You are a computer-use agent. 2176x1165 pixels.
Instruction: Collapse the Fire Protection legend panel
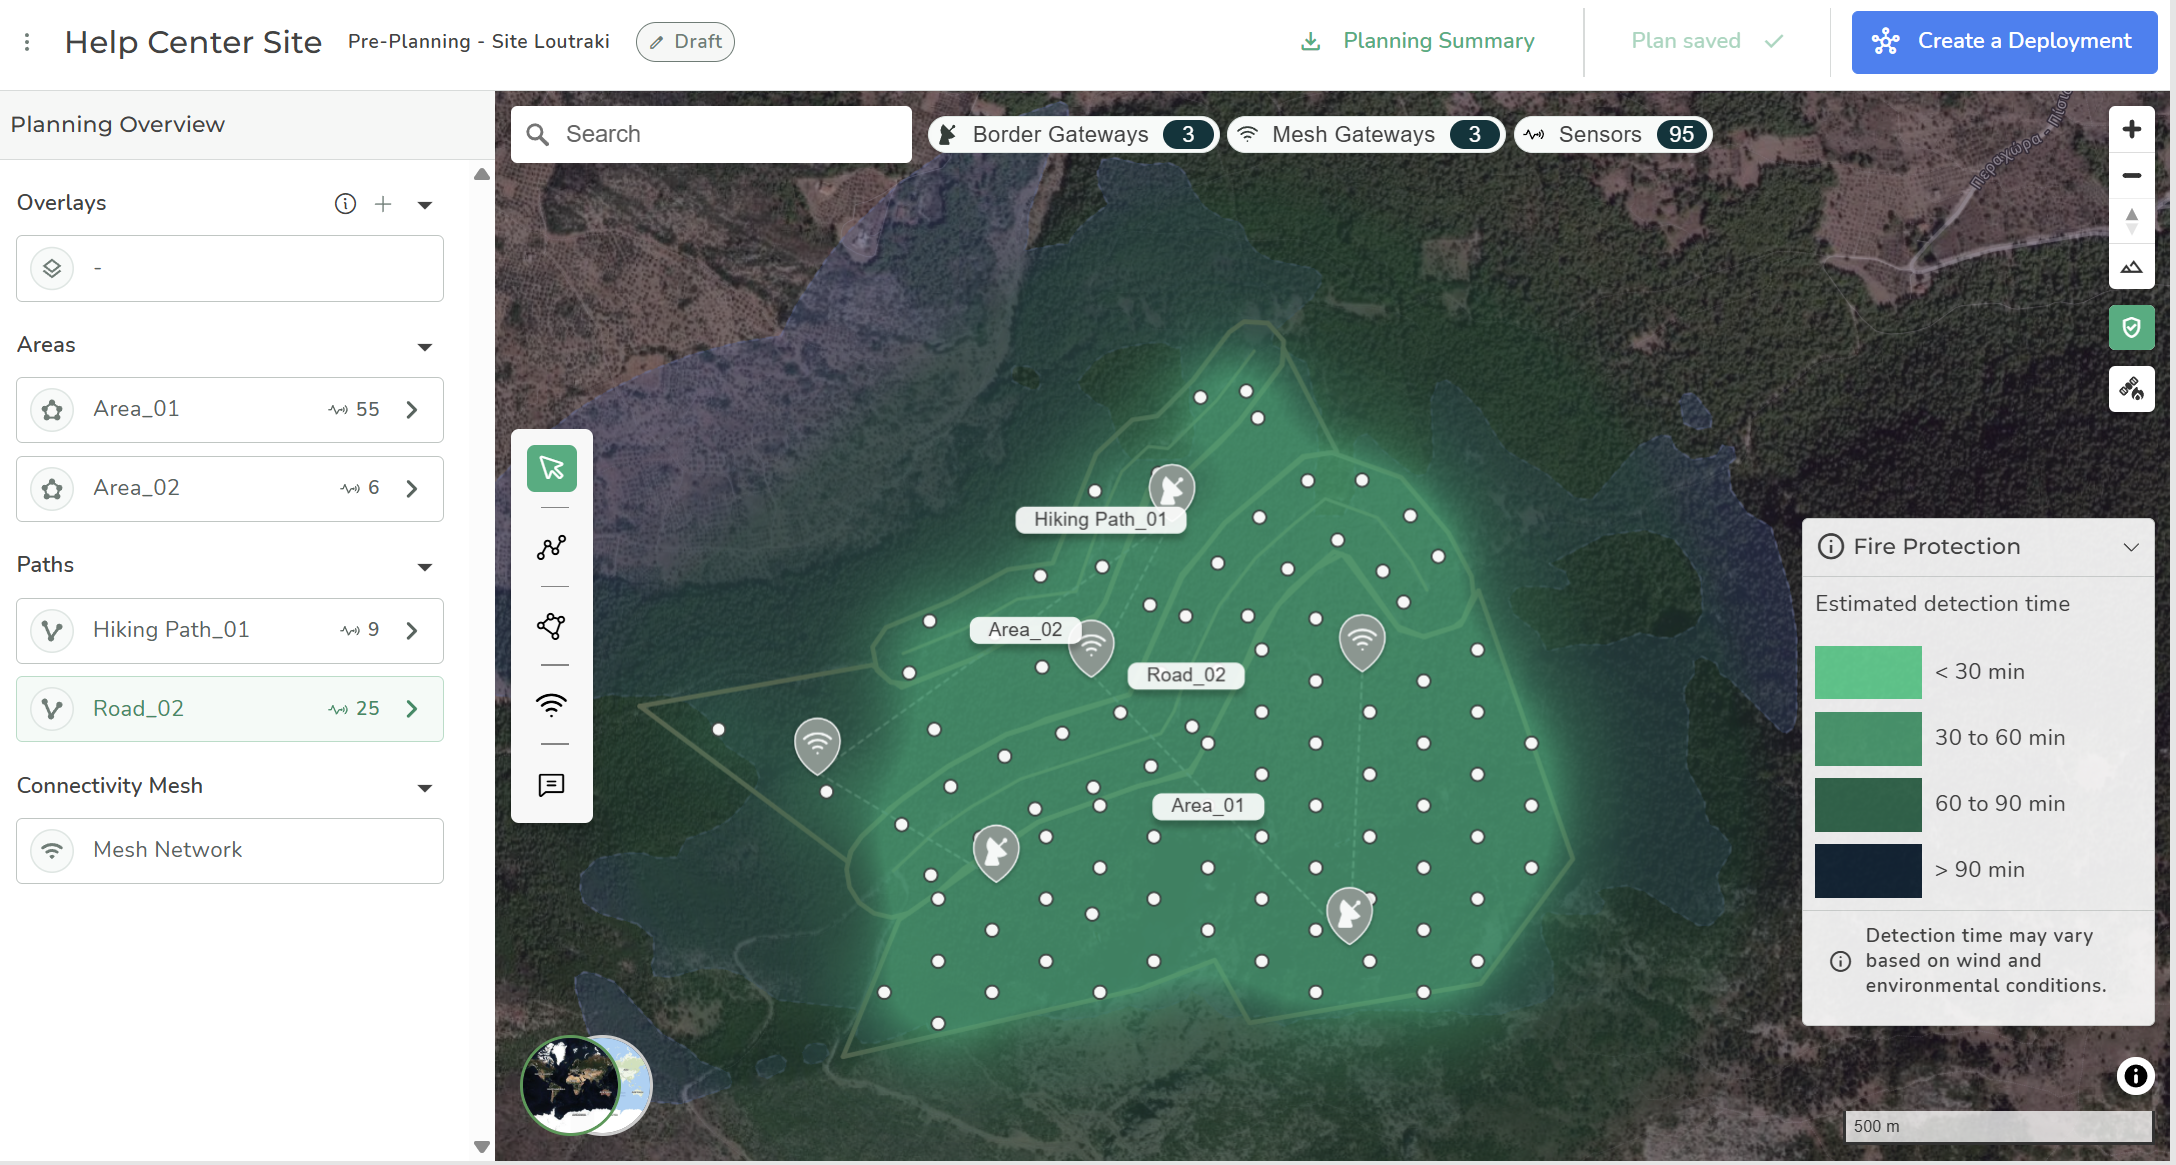click(x=2131, y=547)
